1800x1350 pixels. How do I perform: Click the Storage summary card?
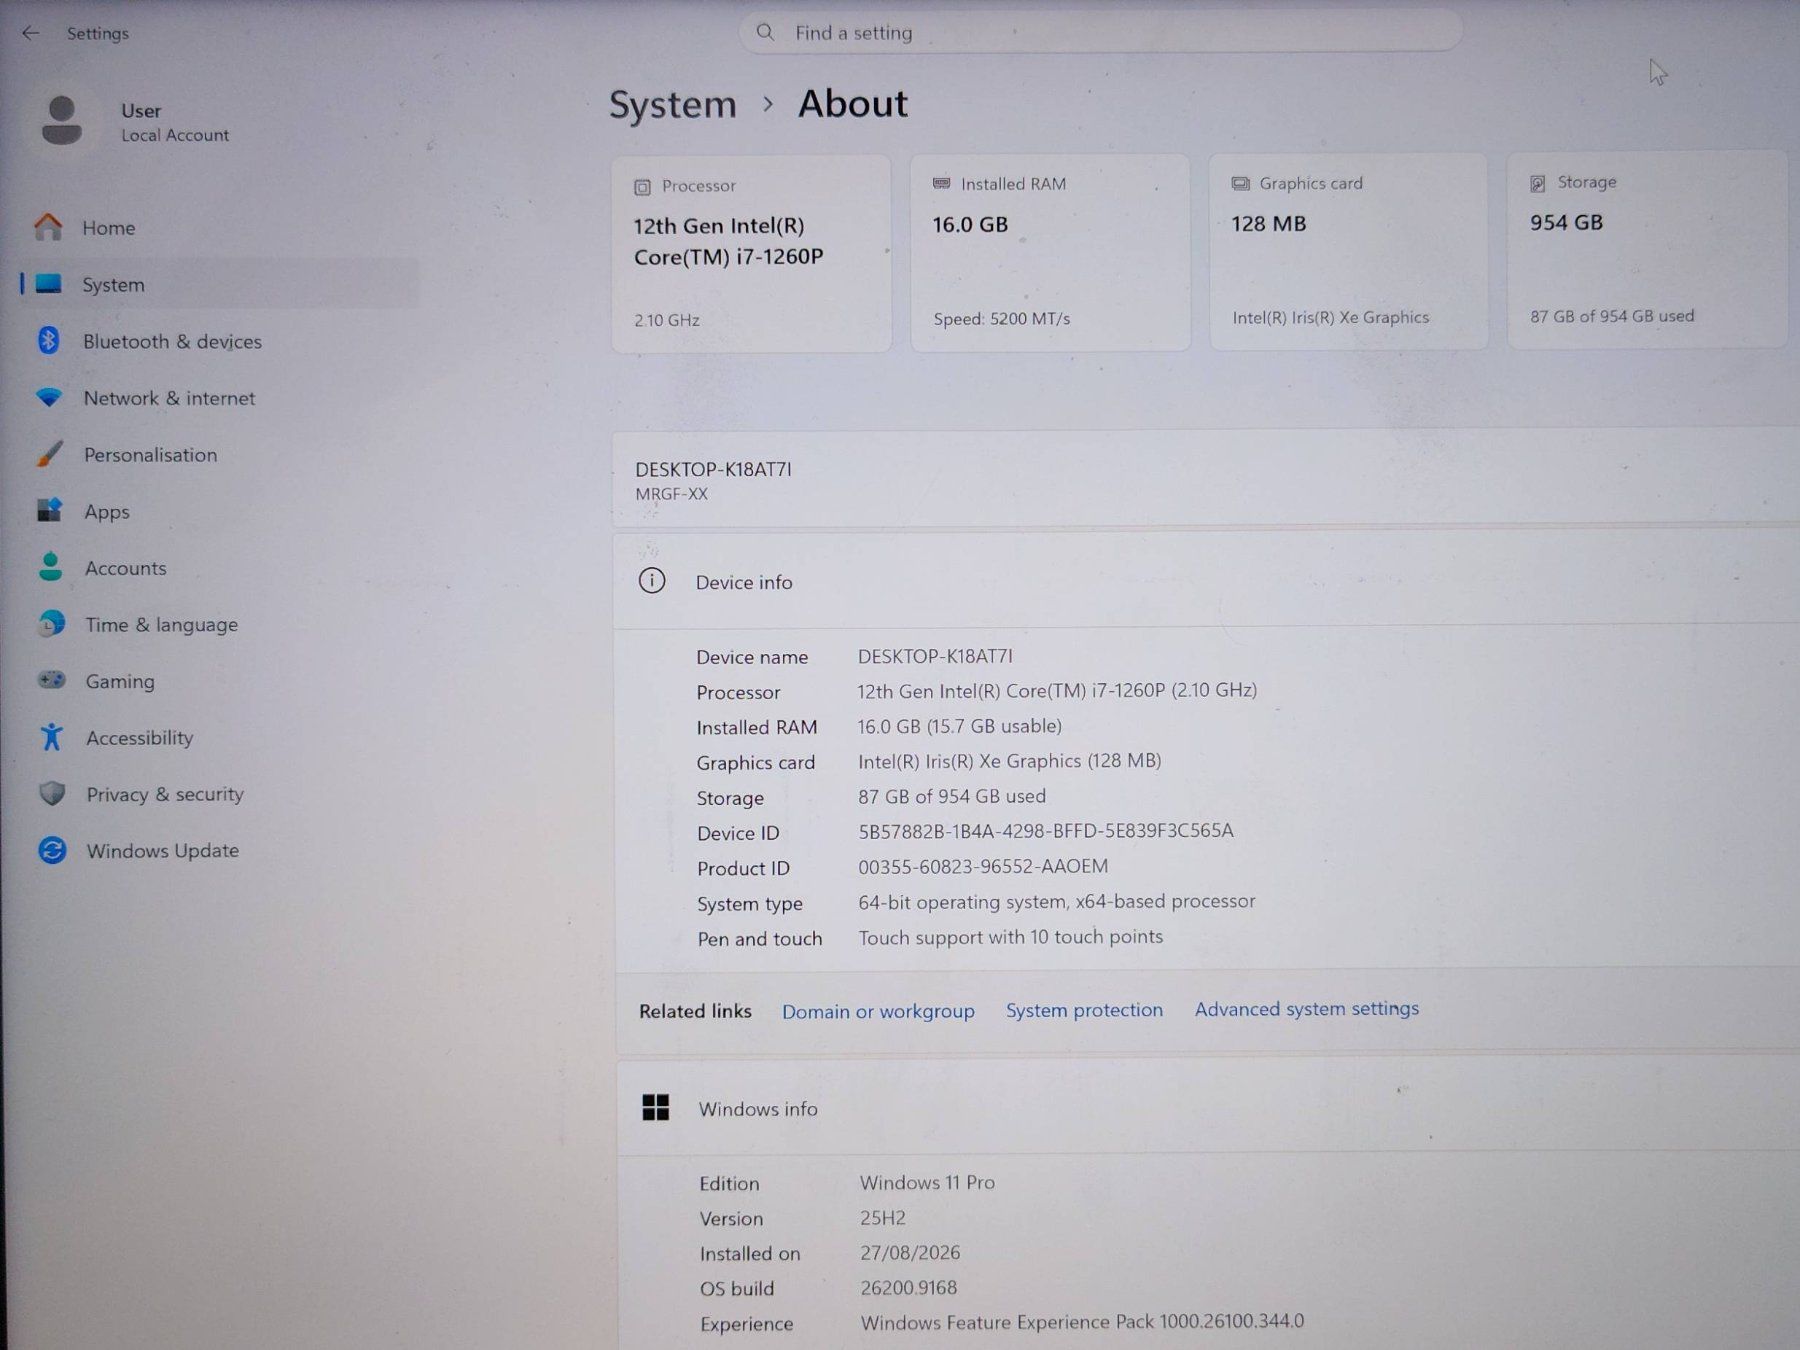click(x=1647, y=250)
